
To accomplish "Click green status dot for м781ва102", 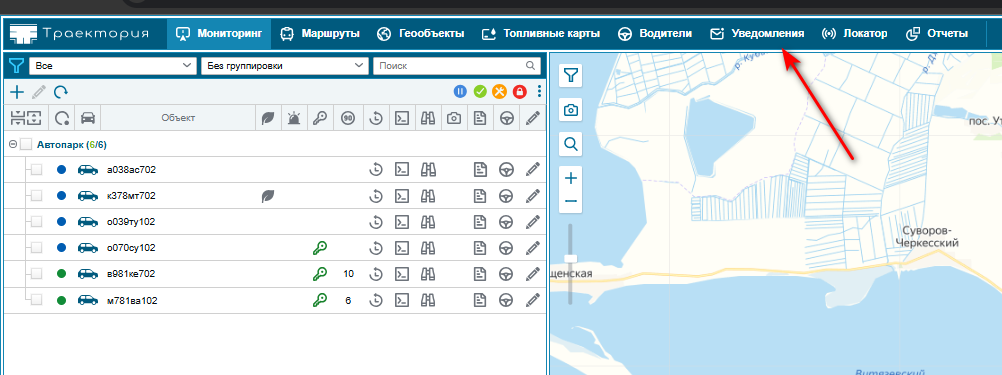I will coord(61,300).
